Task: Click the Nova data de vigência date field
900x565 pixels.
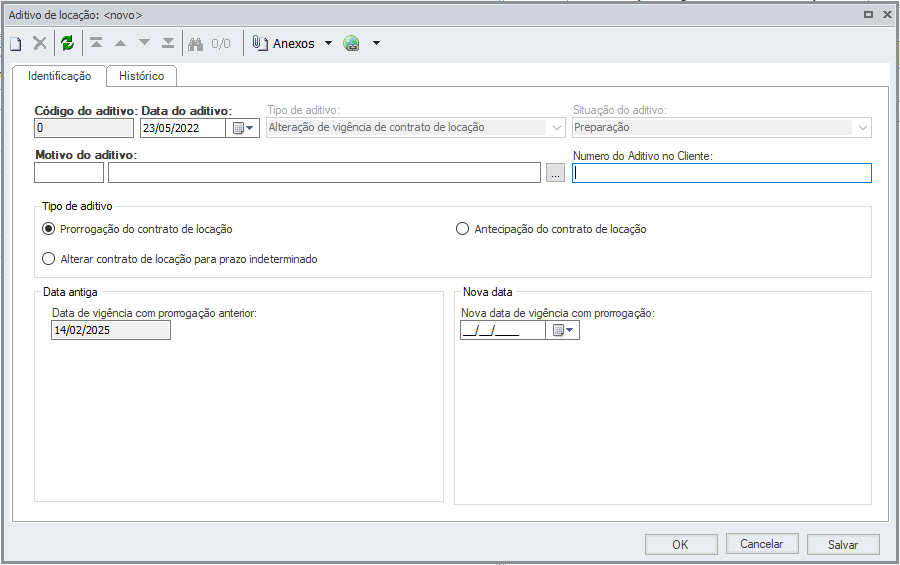Action: pyautogui.click(x=503, y=330)
